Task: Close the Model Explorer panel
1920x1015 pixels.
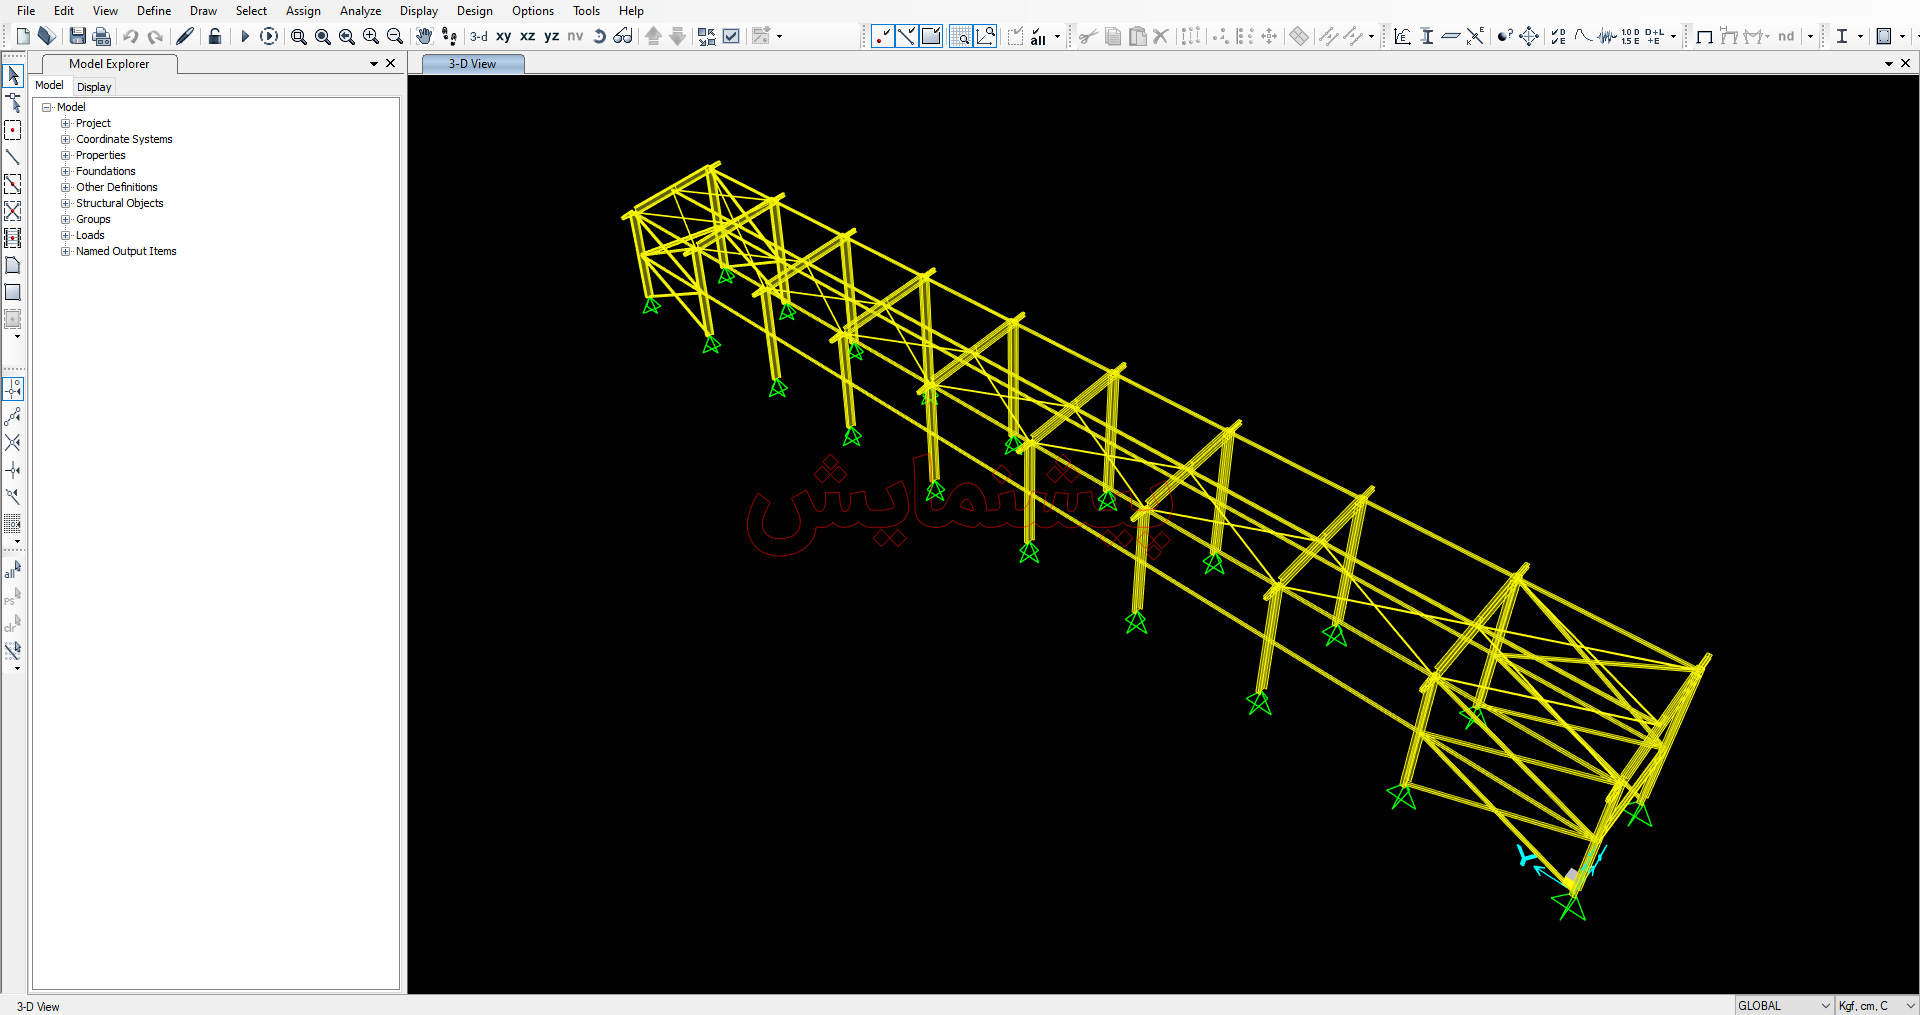Action: pyautogui.click(x=391, y=63)
